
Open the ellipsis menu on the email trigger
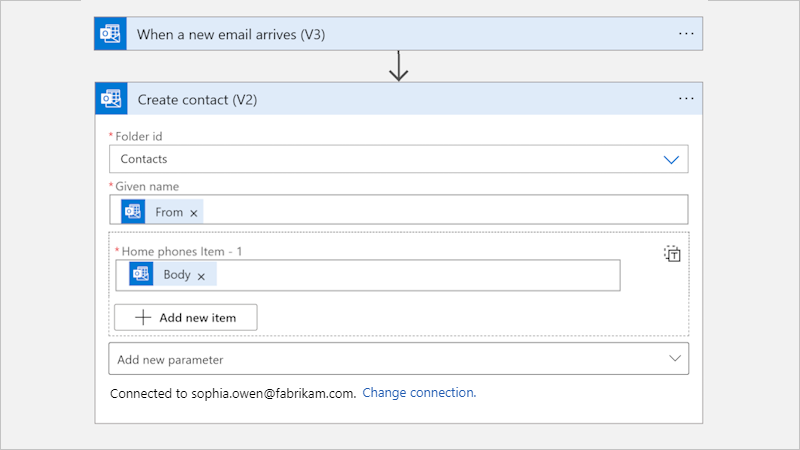pyautogui.click(x=686, y=34)
